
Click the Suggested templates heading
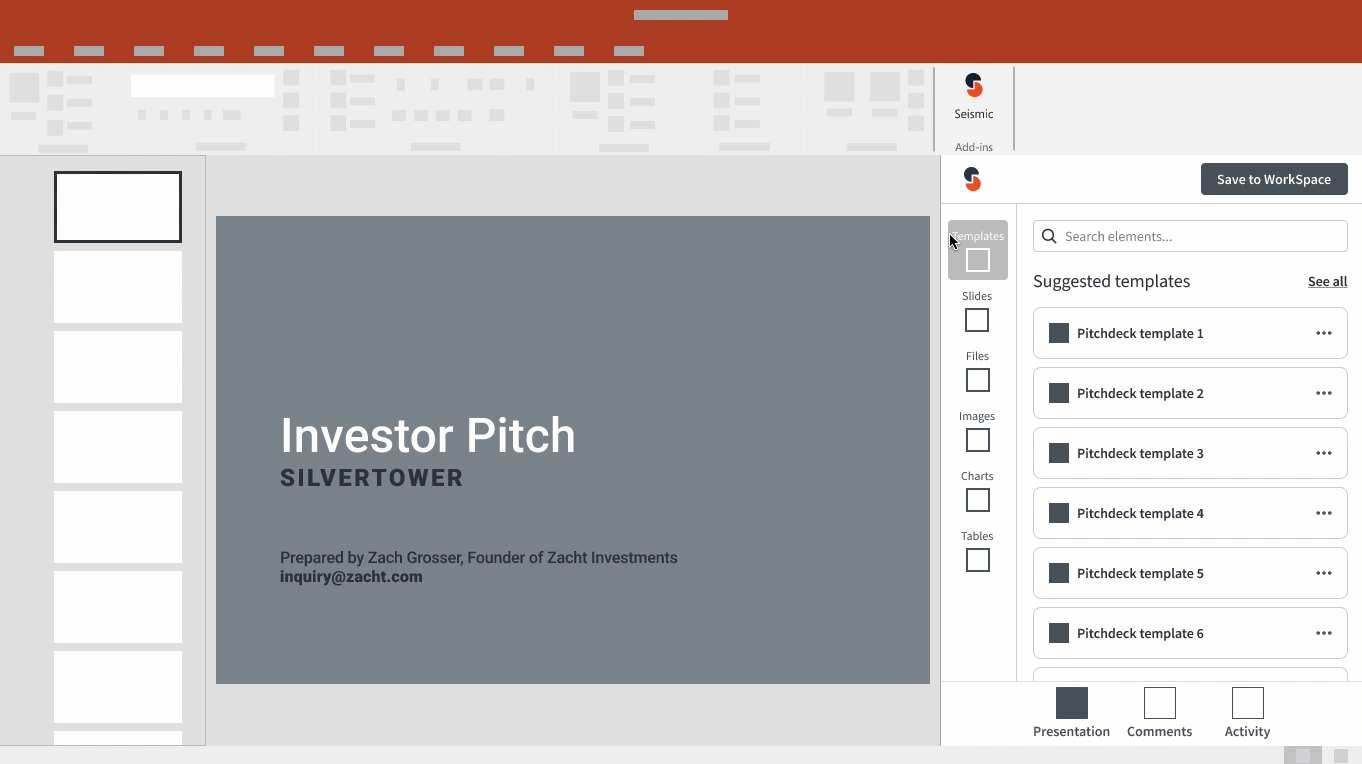1111,282
